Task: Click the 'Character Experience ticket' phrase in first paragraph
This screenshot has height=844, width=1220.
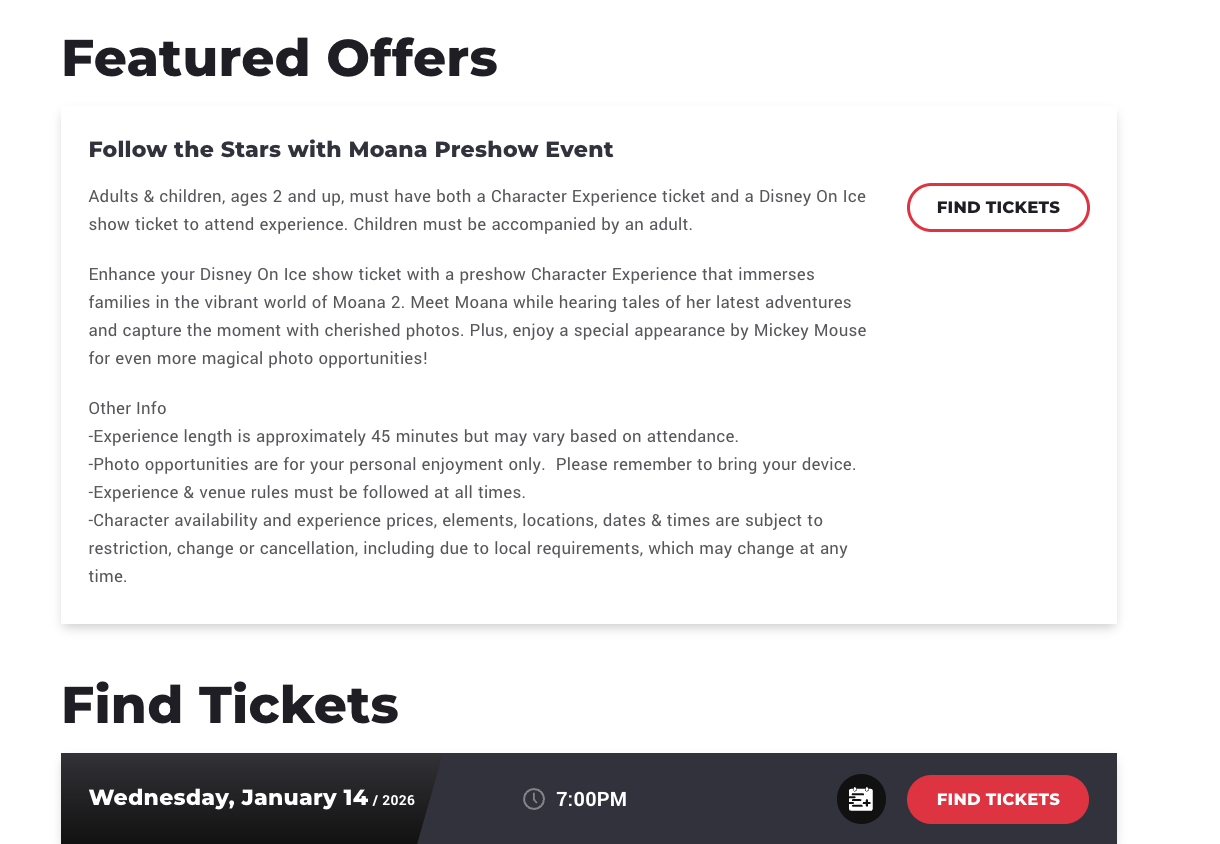Action: pos(598,196)
